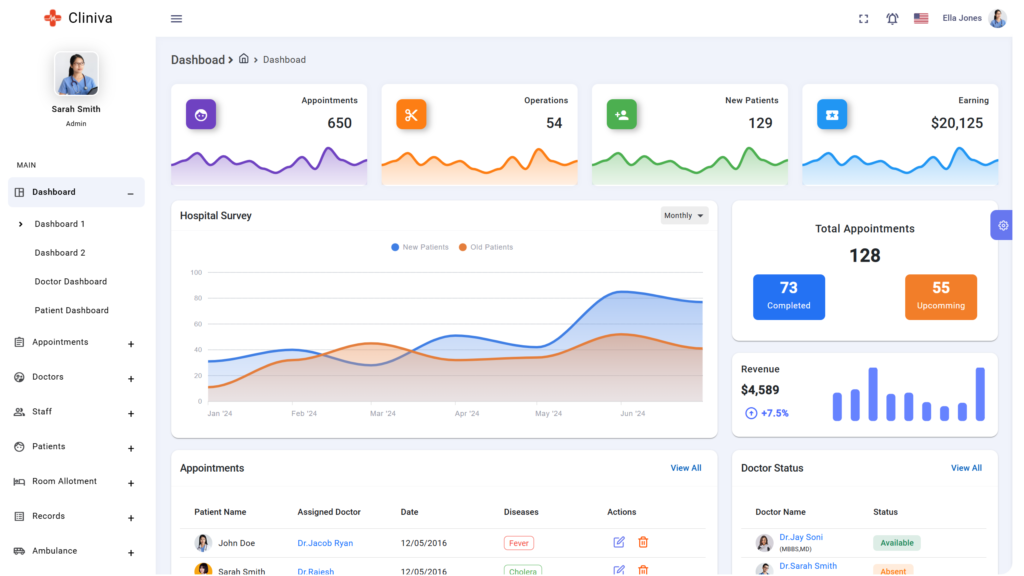Viewport: 1024px width, 576px height.
Task: Click delete icon for John Doe
Action: tap(643, 542)
